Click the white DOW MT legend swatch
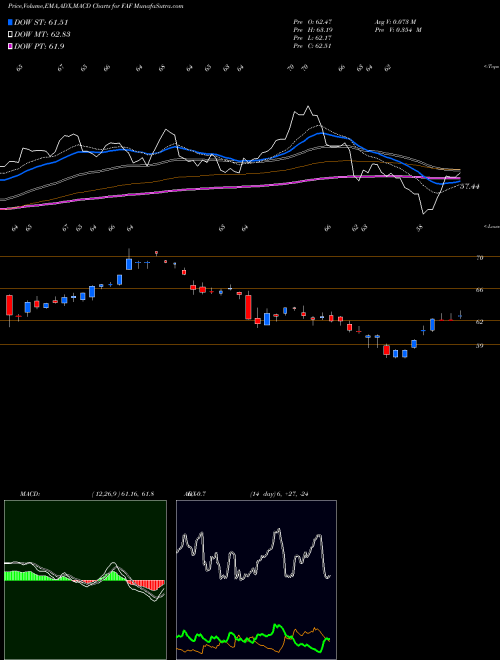 (10, 35)
